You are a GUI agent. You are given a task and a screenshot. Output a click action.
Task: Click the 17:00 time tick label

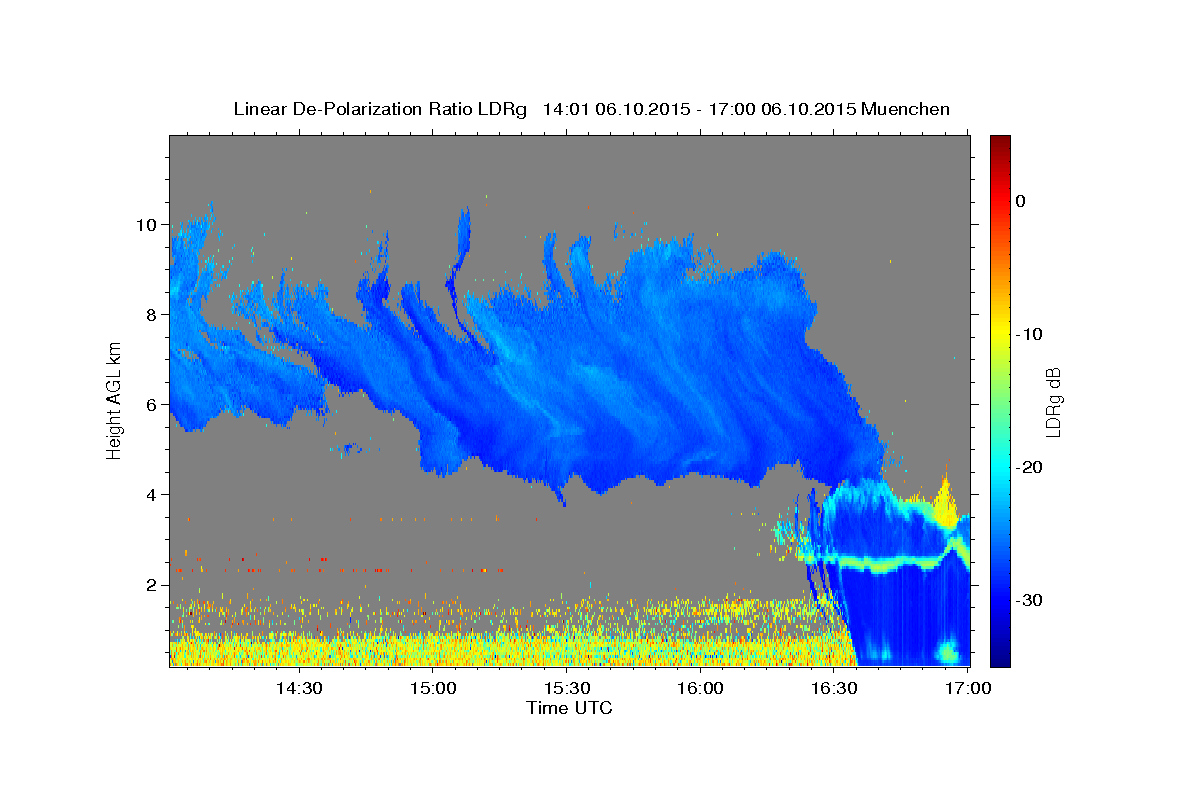click(x=968, y=689)
